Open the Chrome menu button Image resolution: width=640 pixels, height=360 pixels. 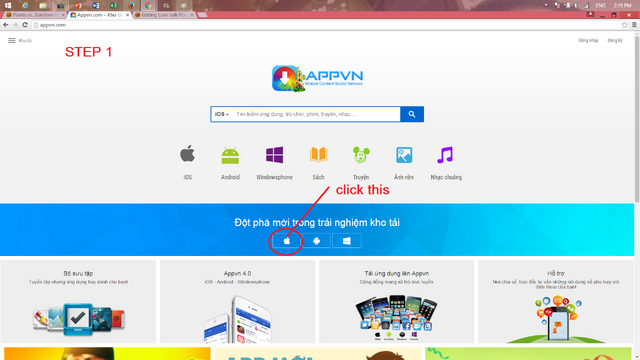click(634, 25)
